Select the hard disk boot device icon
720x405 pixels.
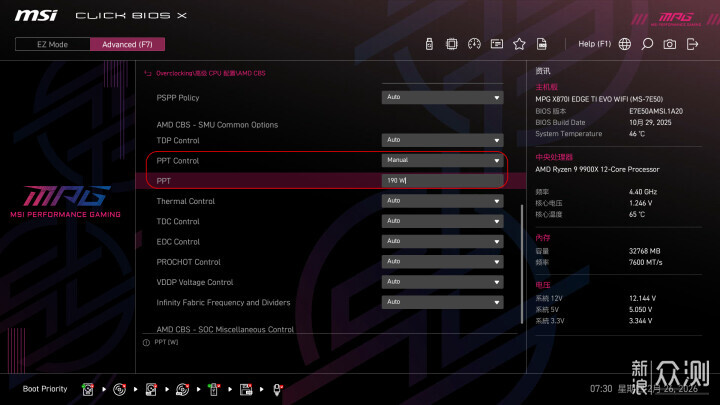88,389
